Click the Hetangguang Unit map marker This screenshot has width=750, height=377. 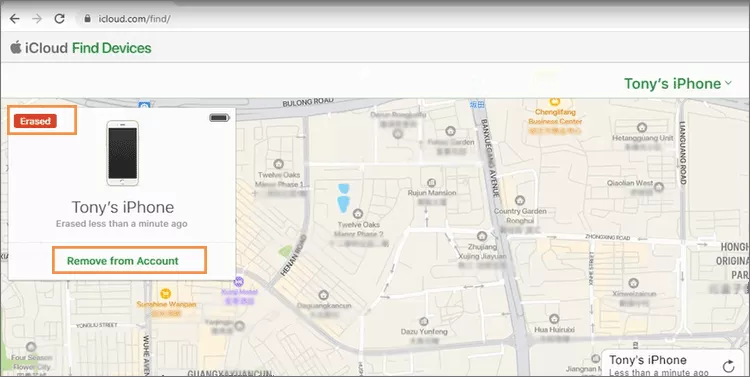pyautogui.click(x=642, y=128)
